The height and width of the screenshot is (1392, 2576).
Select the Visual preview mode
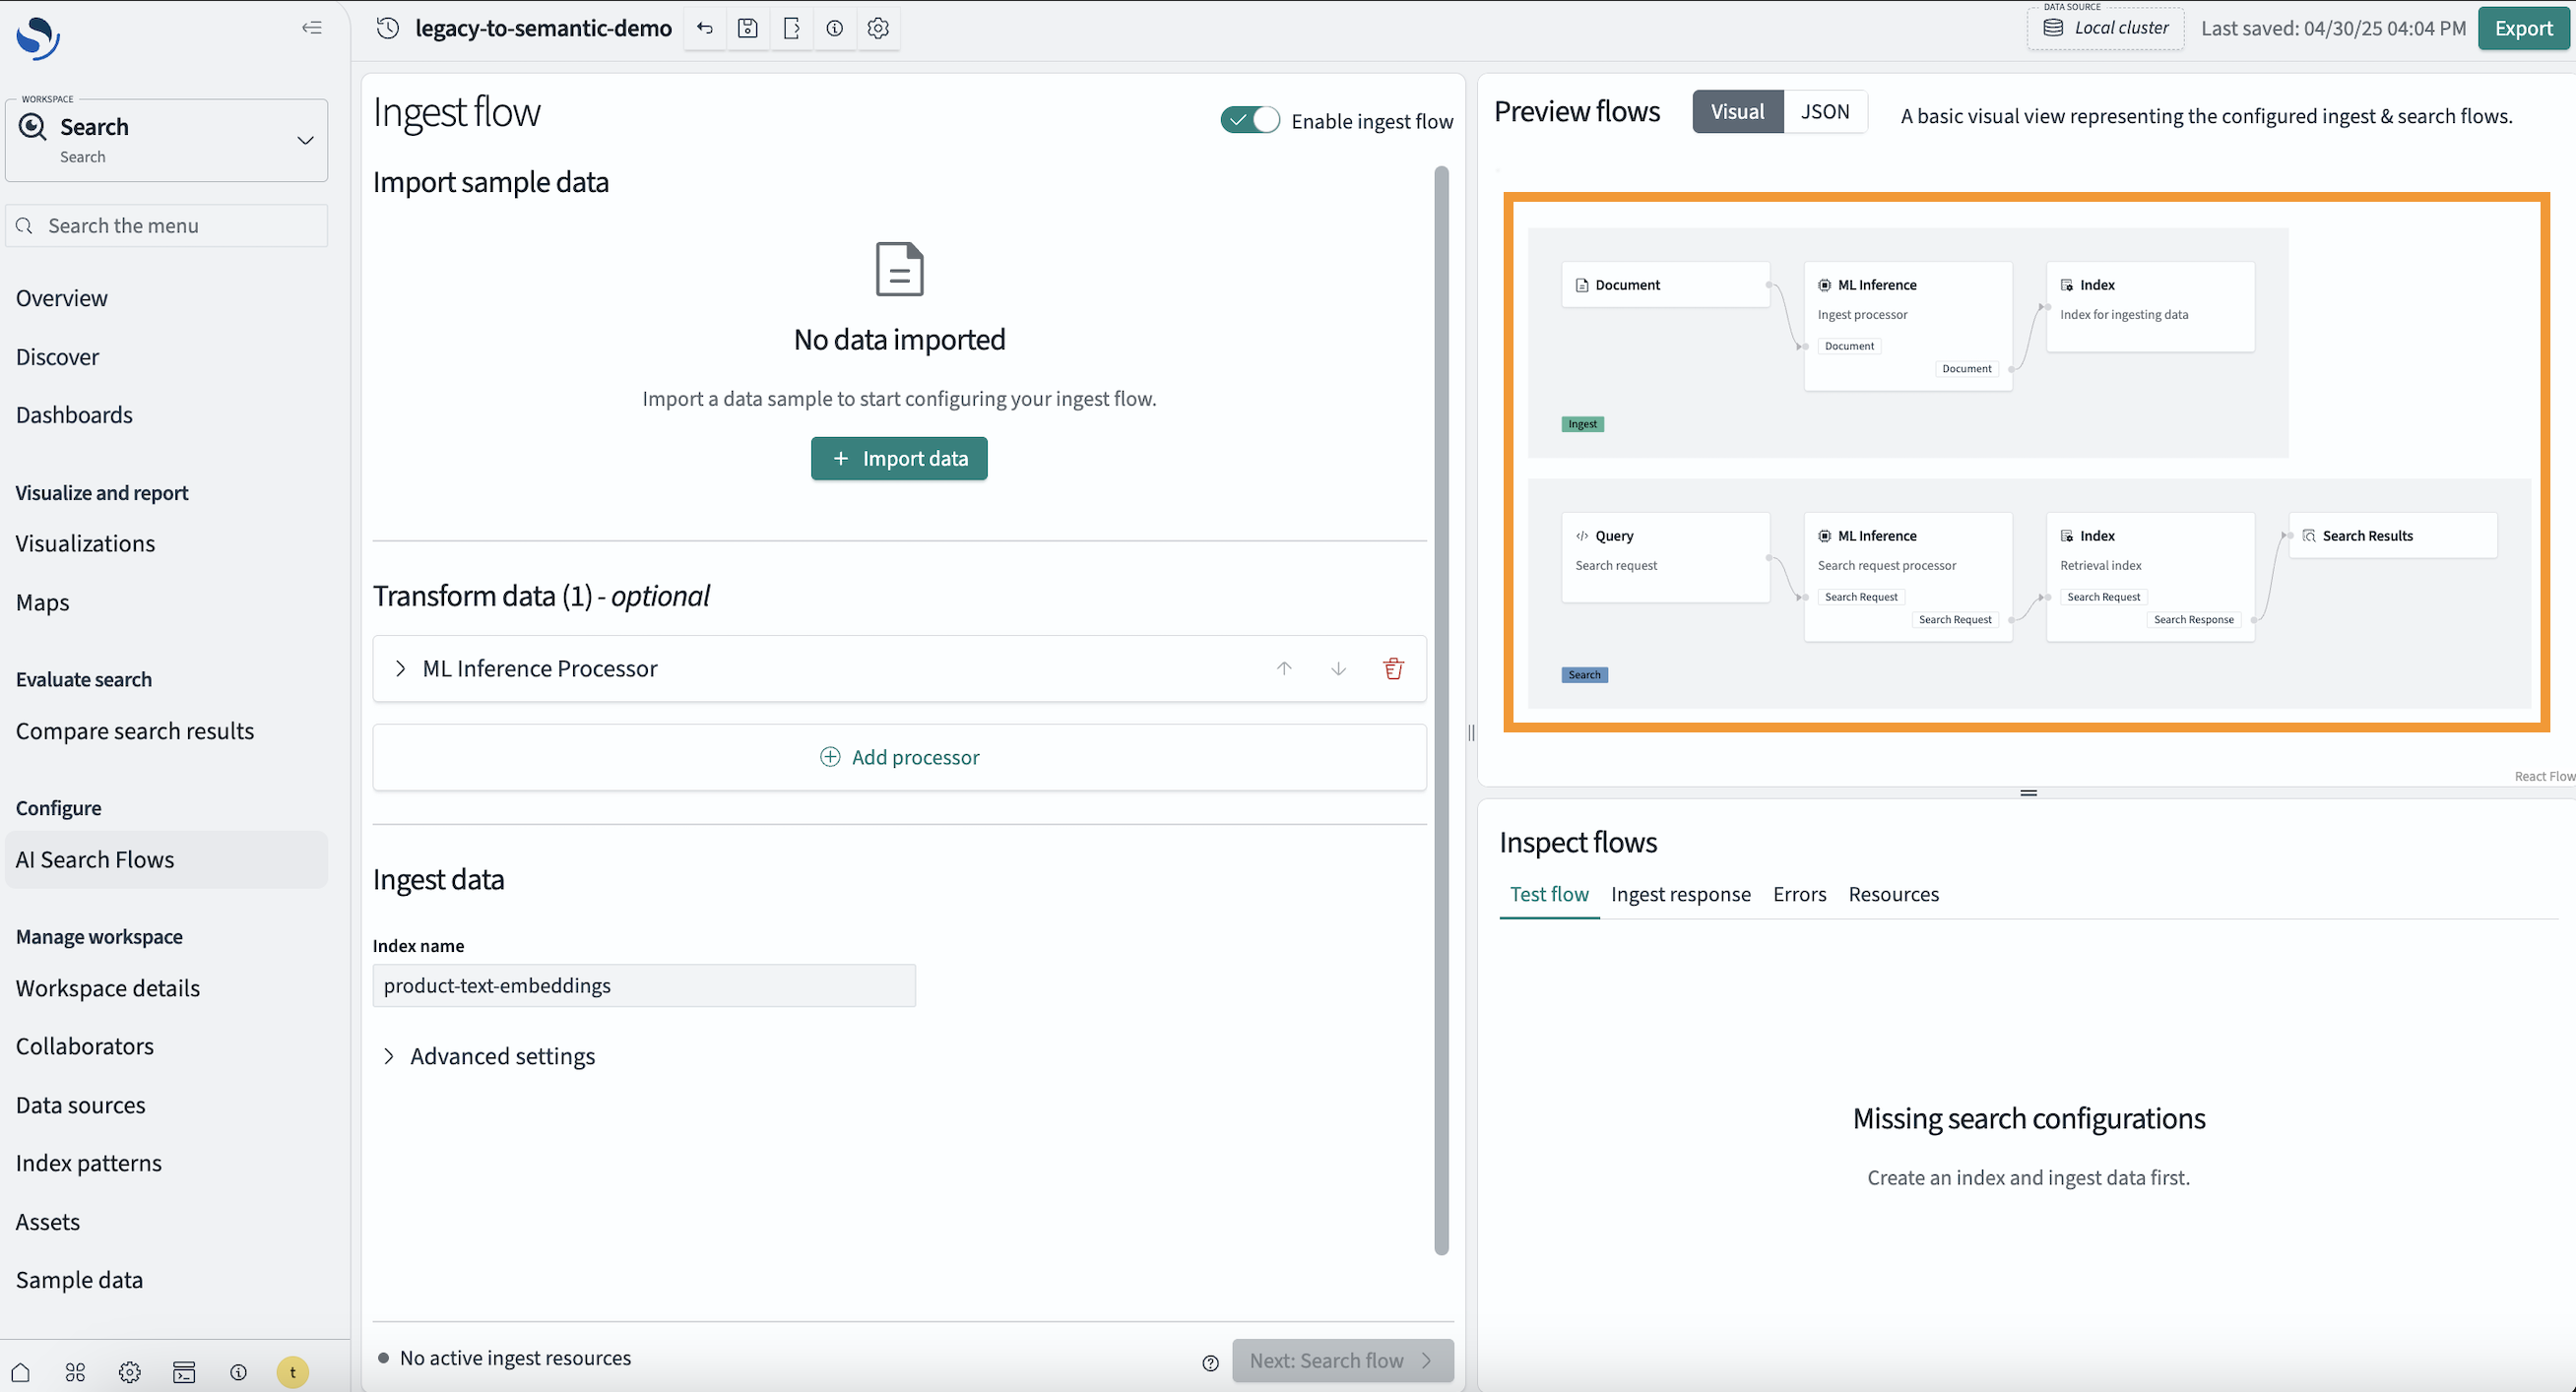coord(1737,112)
